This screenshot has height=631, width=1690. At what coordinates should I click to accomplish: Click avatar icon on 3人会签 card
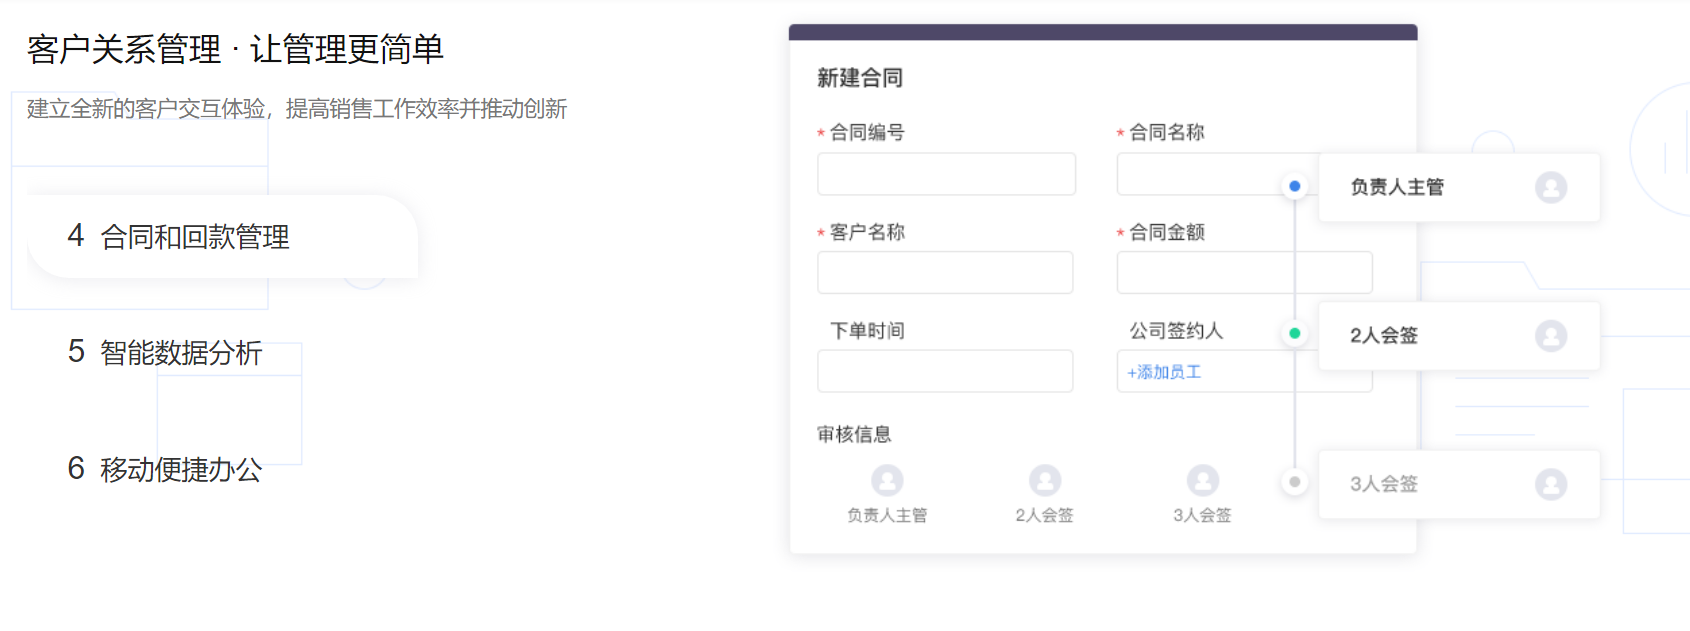[x=1550, y=485]
